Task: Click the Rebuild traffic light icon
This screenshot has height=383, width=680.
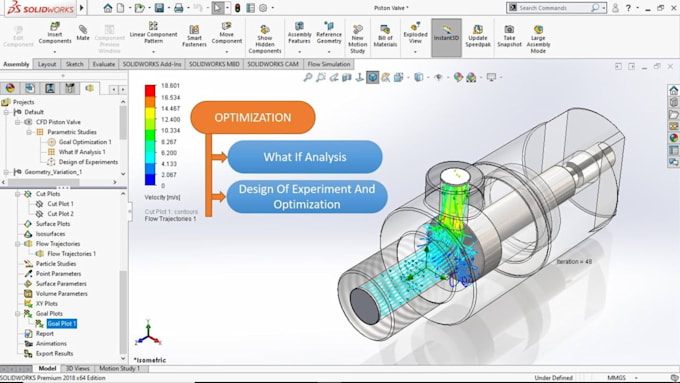Action: coord(237,8)
